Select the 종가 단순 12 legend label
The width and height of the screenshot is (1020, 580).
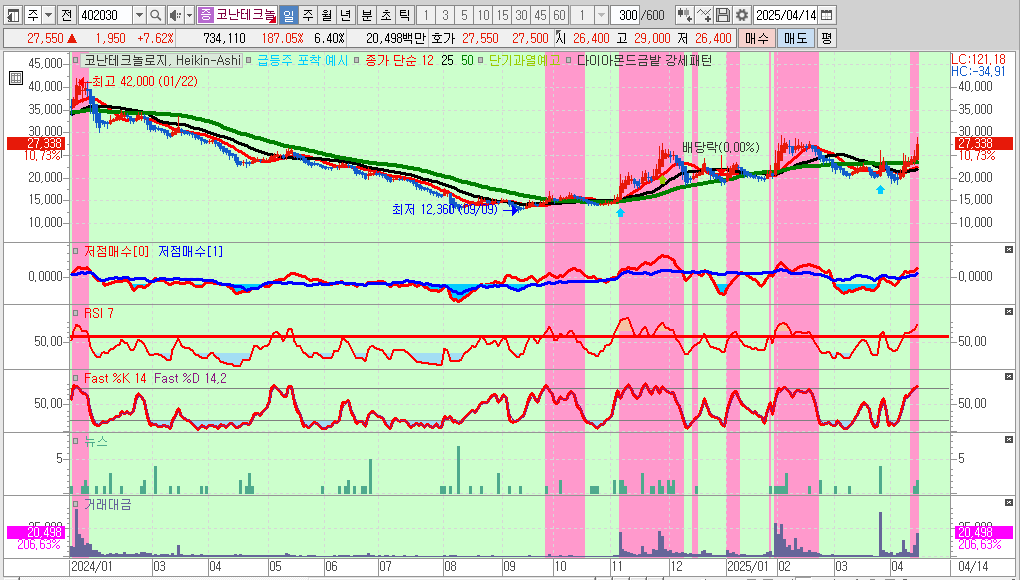(399, 60)
